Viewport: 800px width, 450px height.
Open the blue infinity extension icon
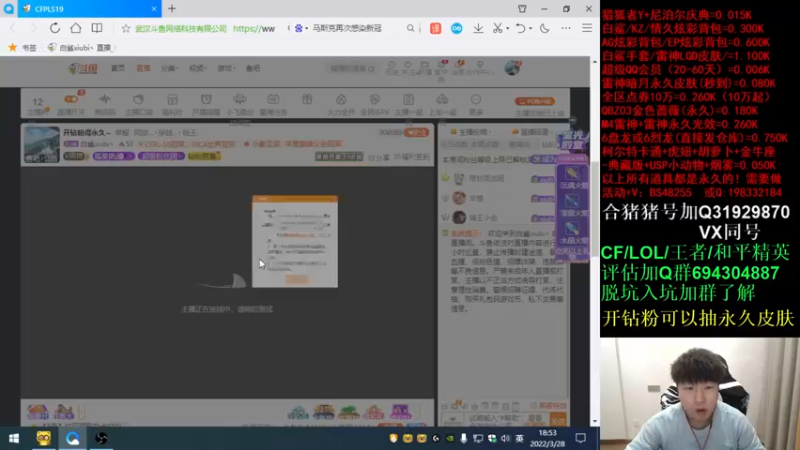click(x=457, y=29)
